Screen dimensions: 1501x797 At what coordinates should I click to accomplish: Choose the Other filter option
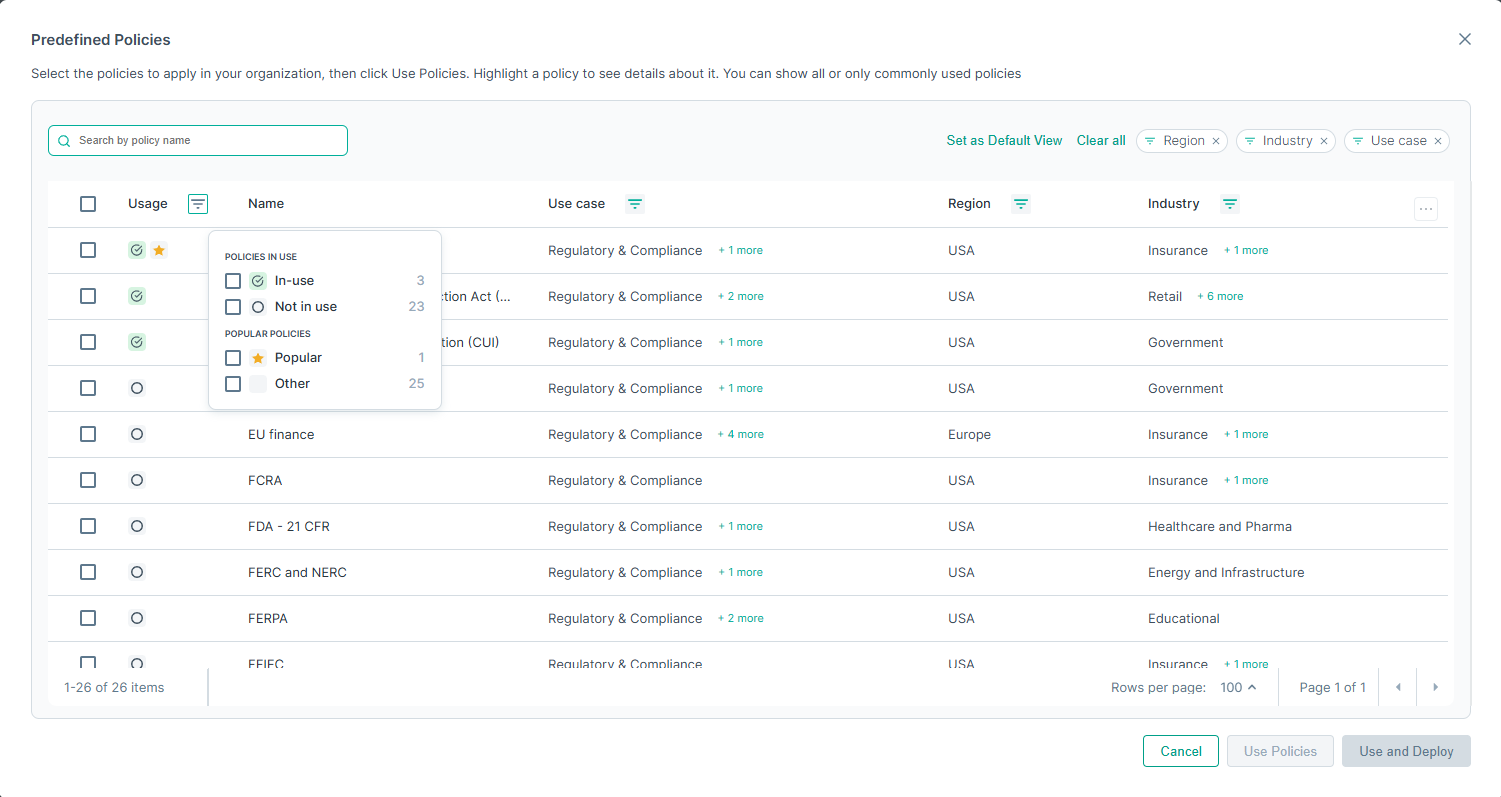(233, 384)
